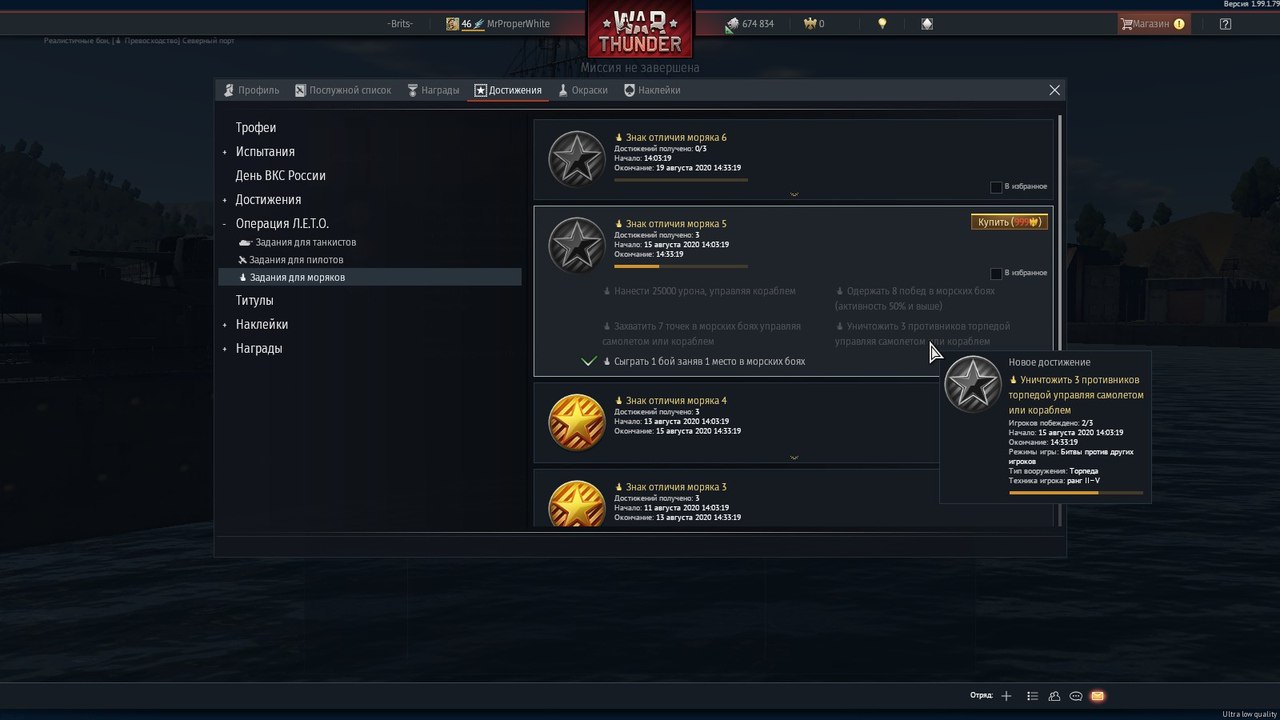Open the mail envelope icon in bottom bar

[1097, 696]
